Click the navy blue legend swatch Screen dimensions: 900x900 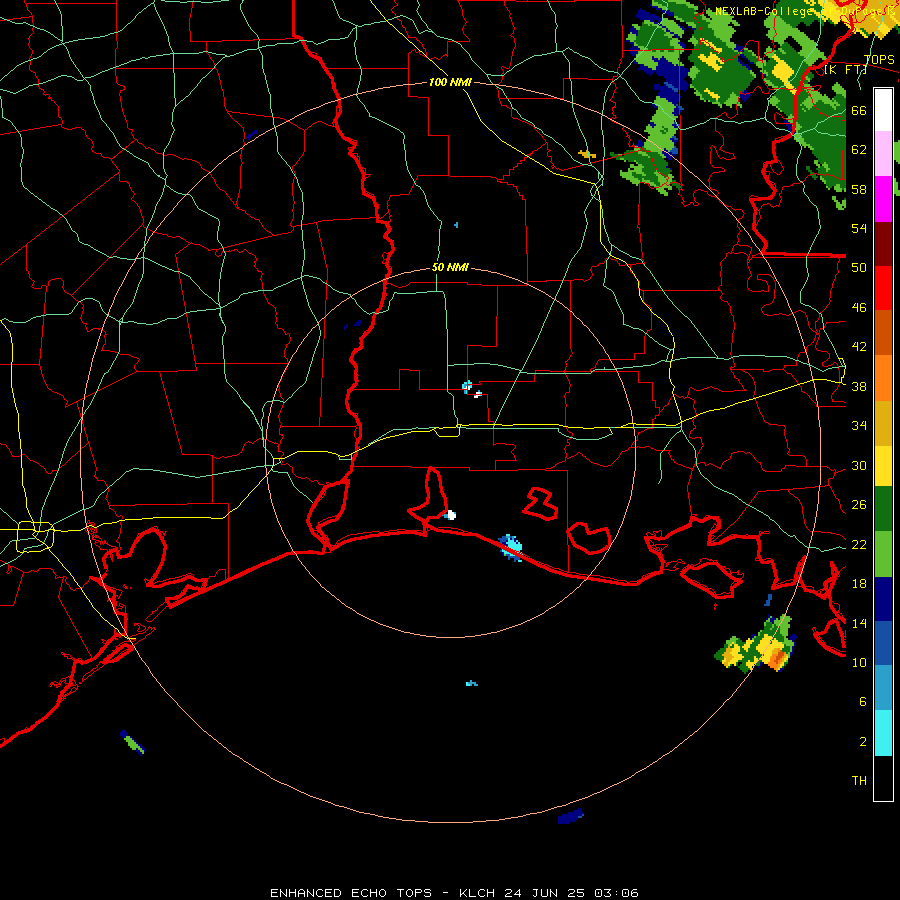tap(883, 599)
